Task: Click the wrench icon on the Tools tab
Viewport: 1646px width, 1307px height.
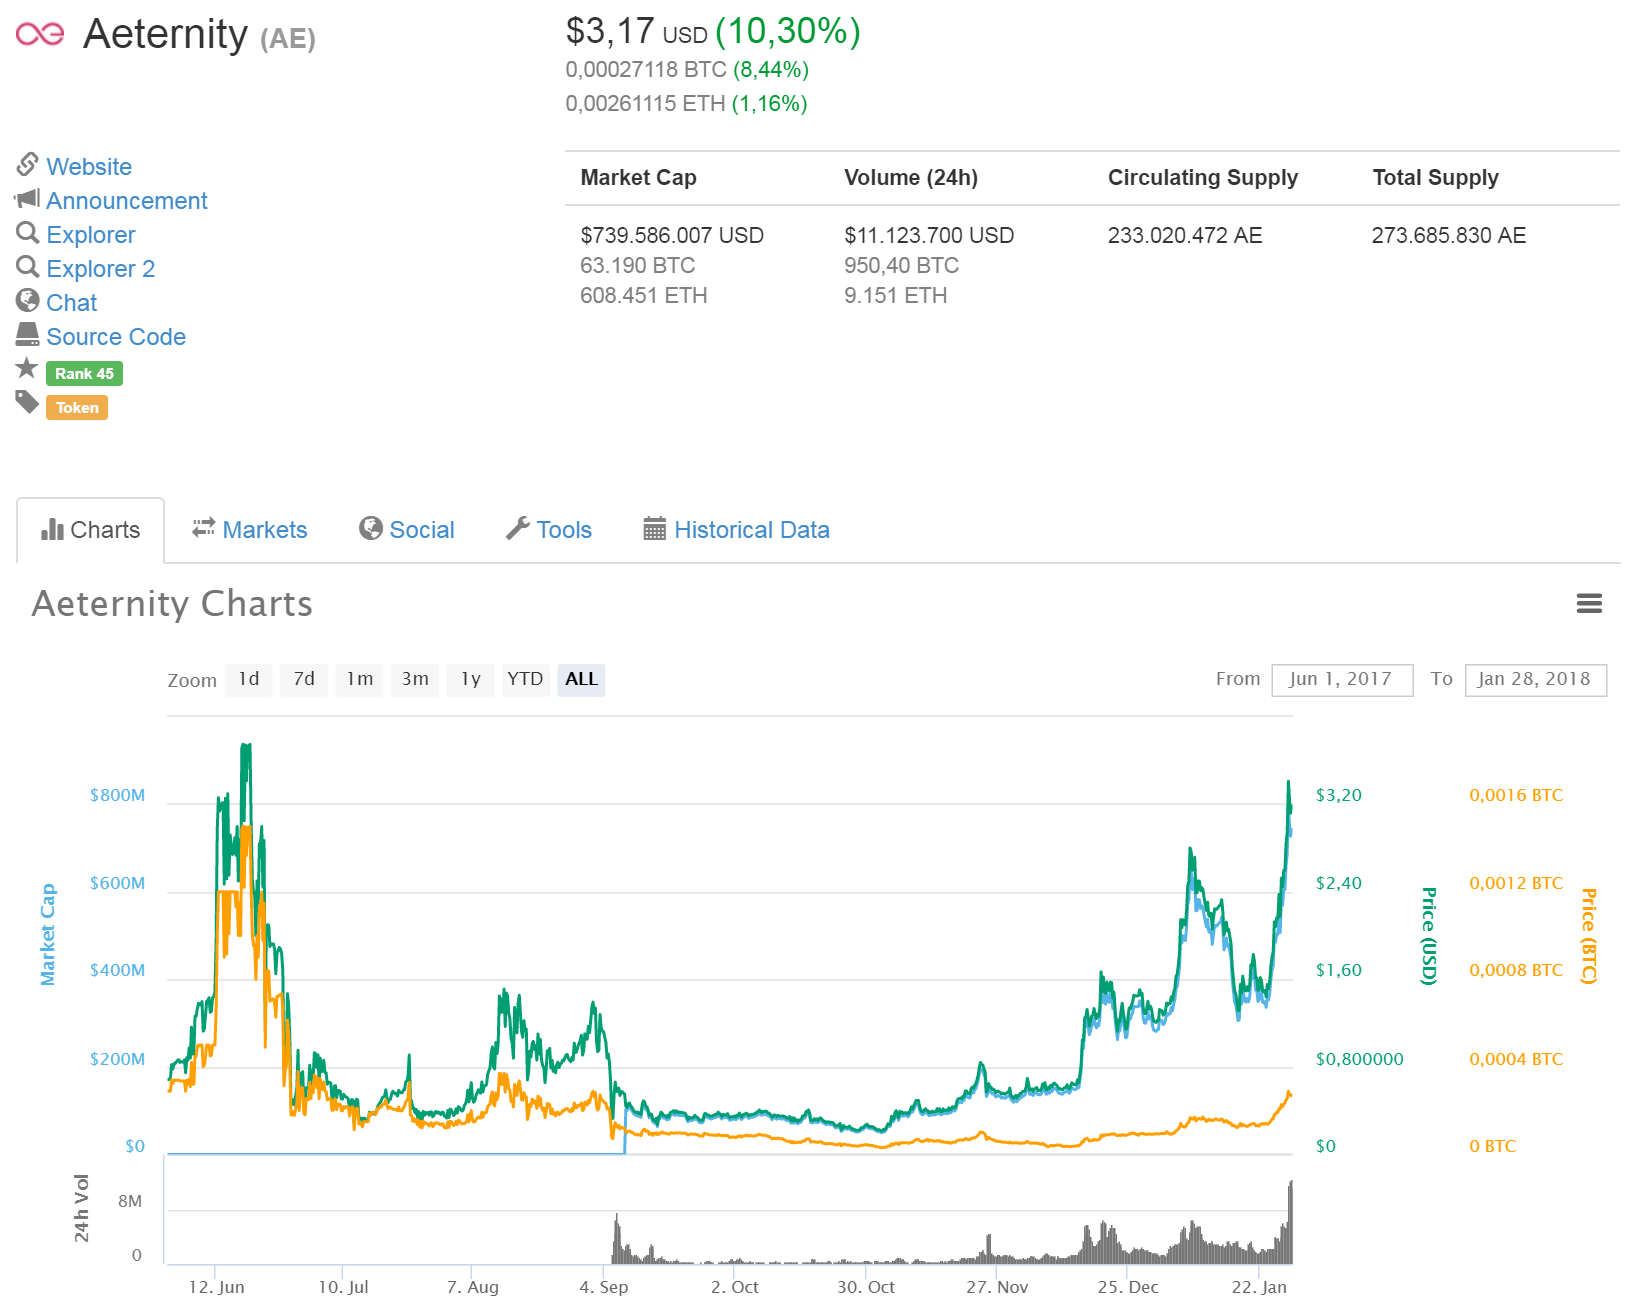Action: coord(518,528)
